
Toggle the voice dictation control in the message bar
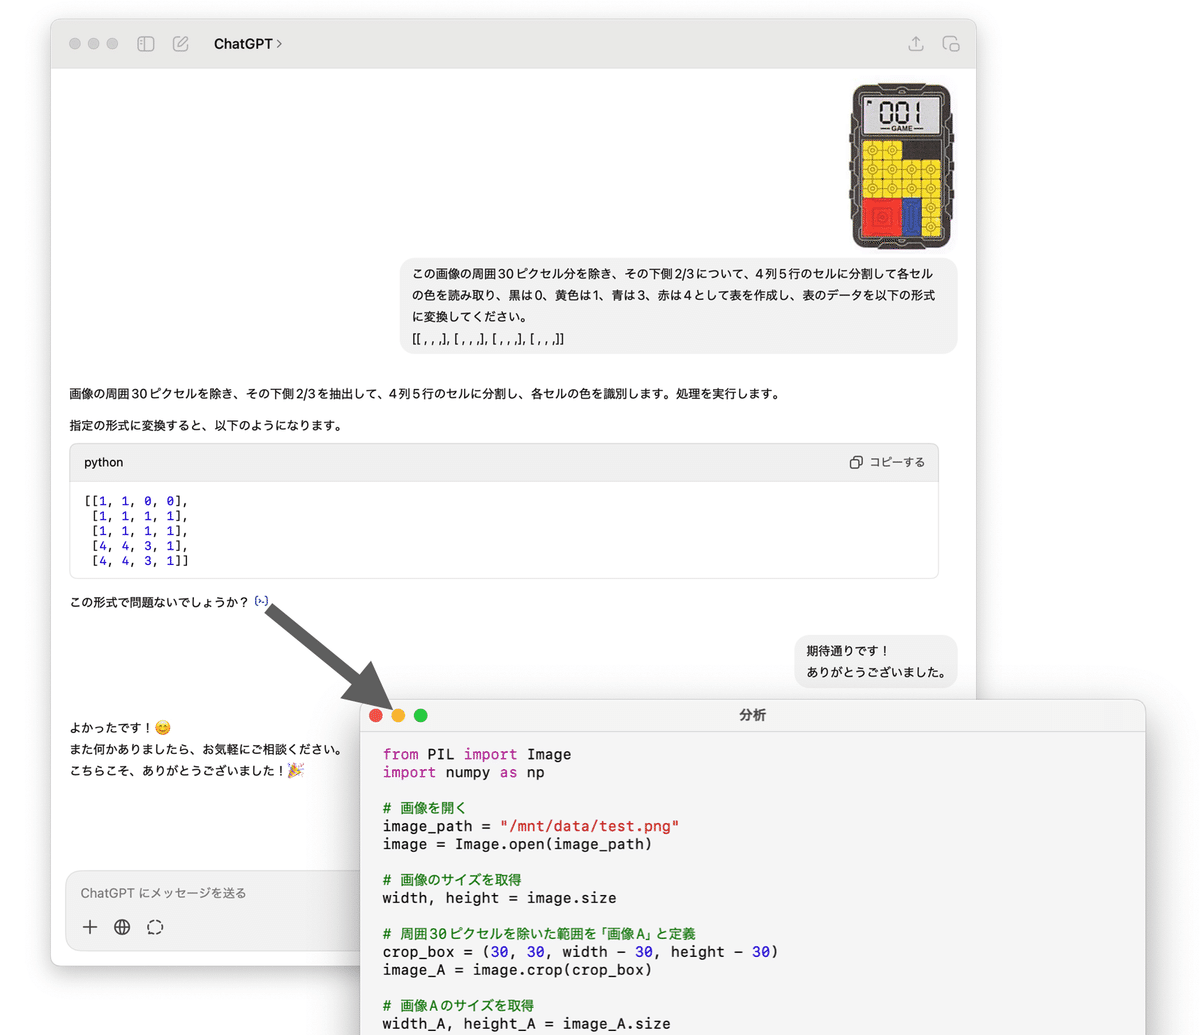(155, 927)
